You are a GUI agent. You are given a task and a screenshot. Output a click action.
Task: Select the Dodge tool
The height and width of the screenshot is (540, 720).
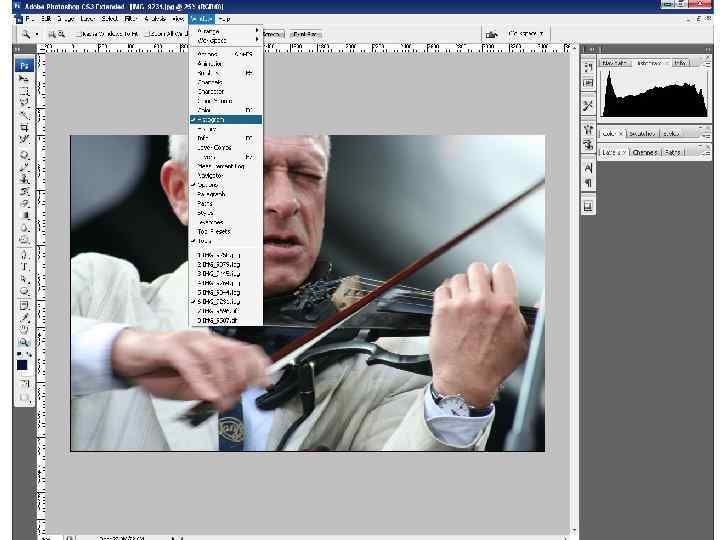[24, 239]
